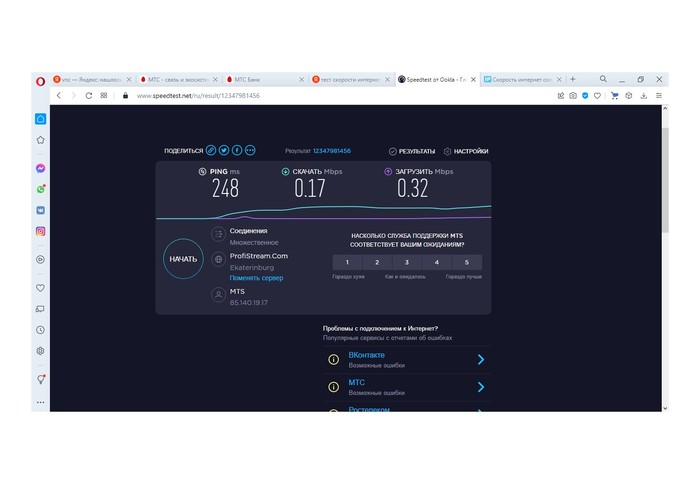Open a new browser tab
700x484 pixels.
(573, 79)
